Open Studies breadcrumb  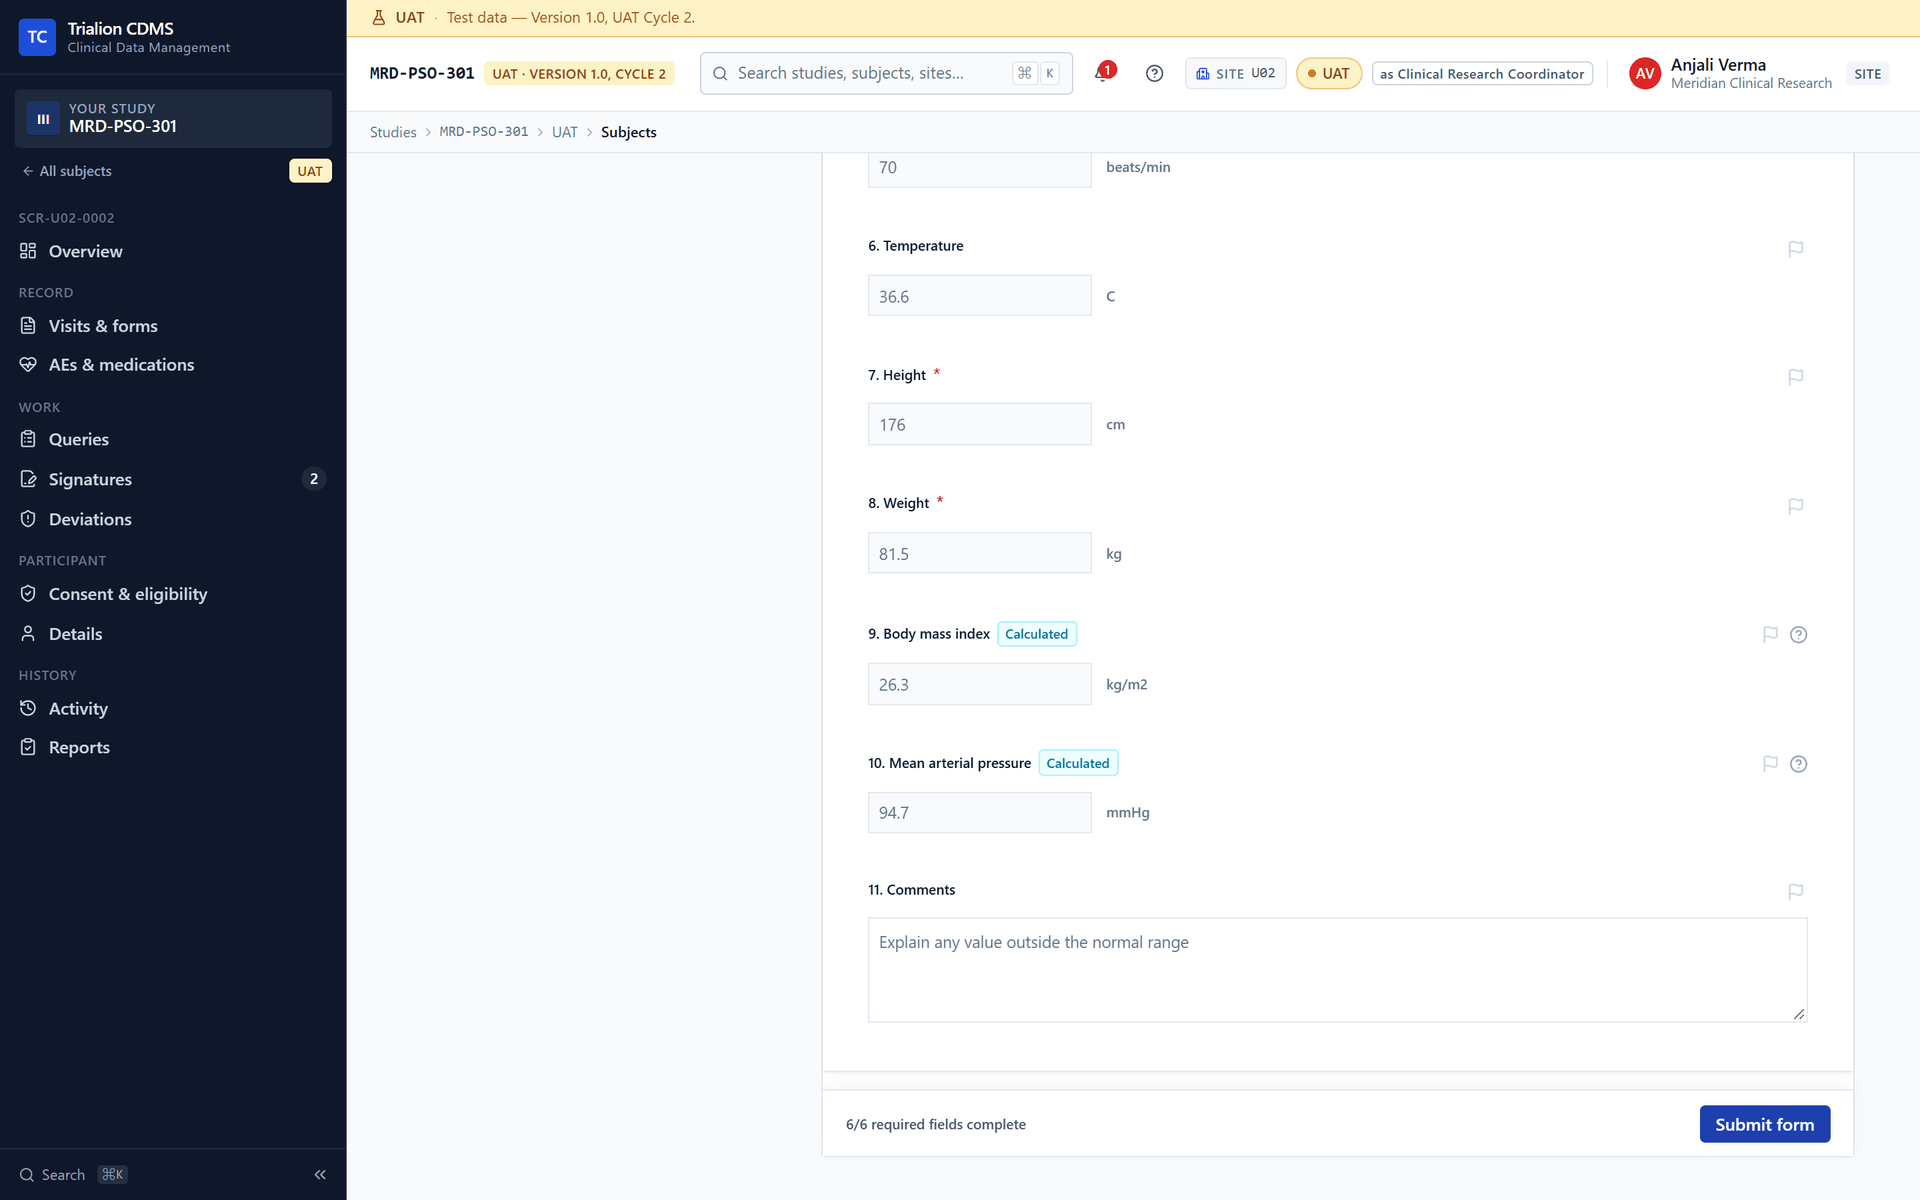click(393, 132)
